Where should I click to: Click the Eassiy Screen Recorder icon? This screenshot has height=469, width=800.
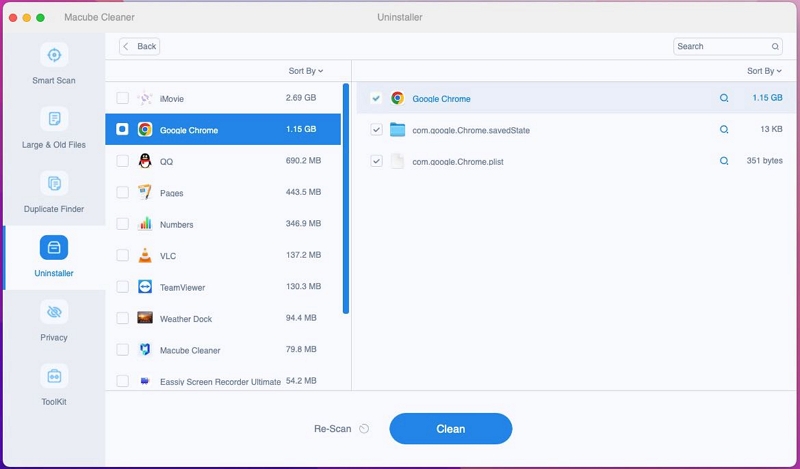click(x=145, y=381)
